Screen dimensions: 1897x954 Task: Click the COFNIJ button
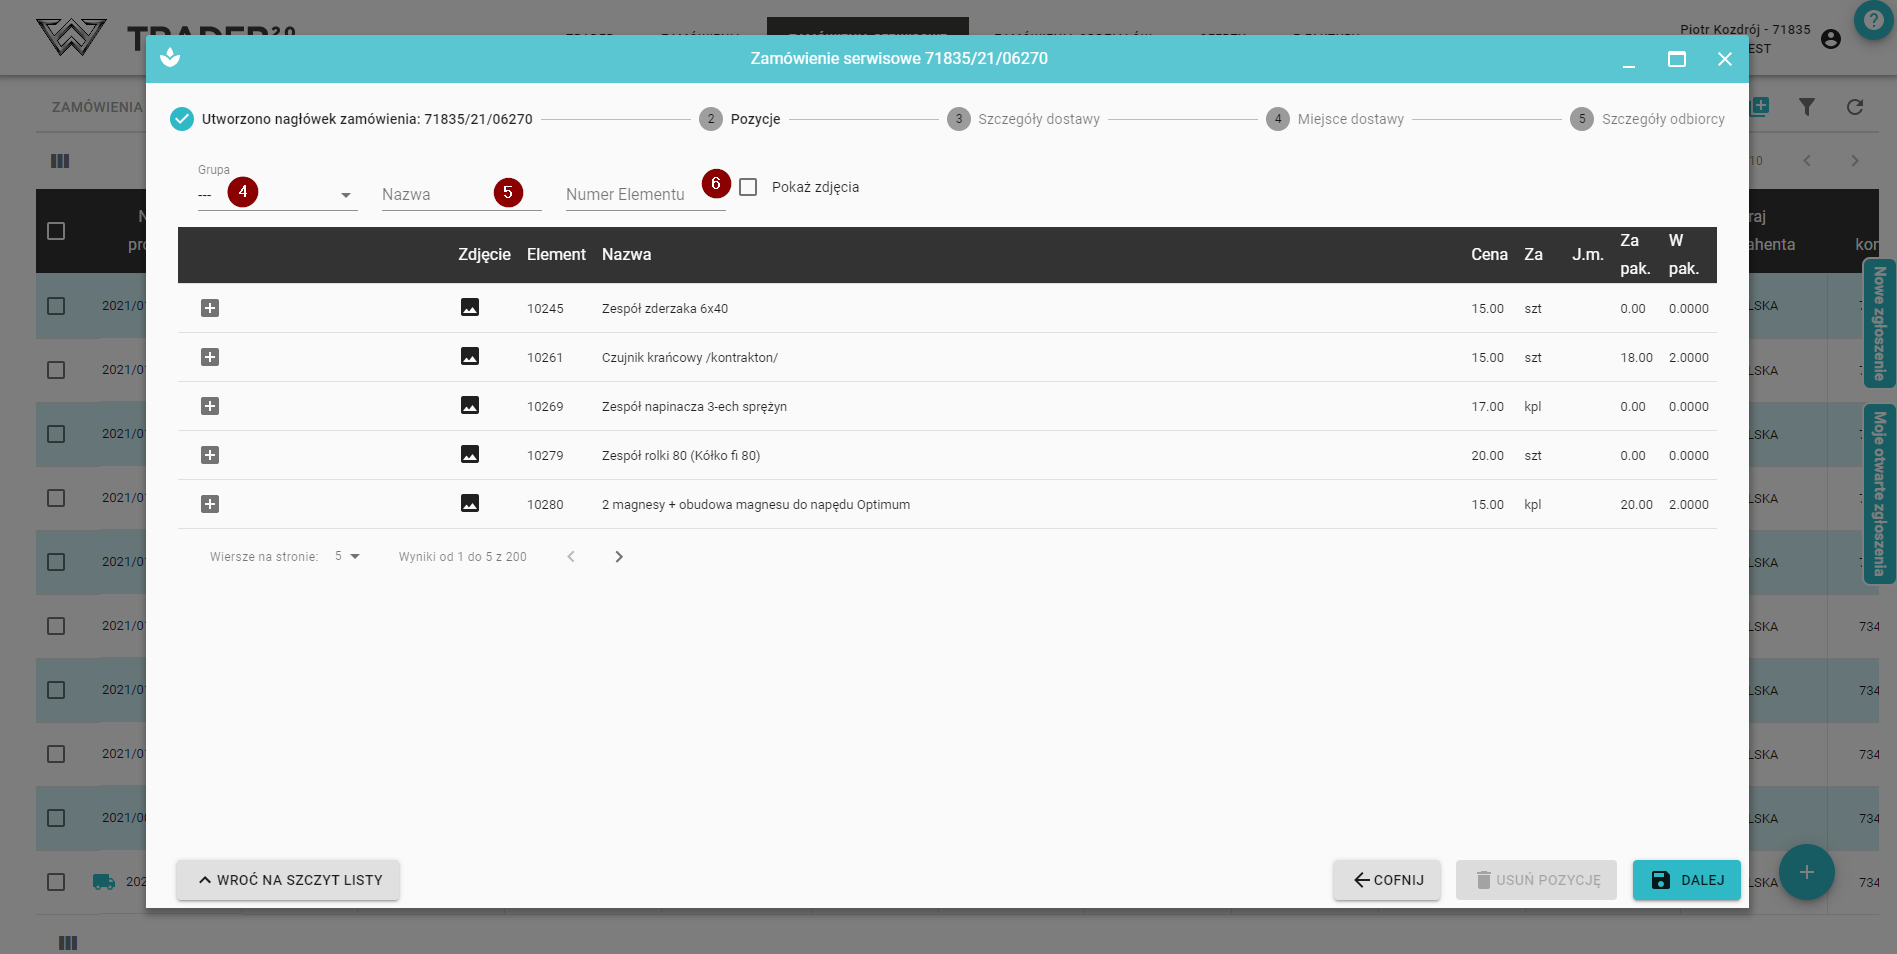(1387, 880)
